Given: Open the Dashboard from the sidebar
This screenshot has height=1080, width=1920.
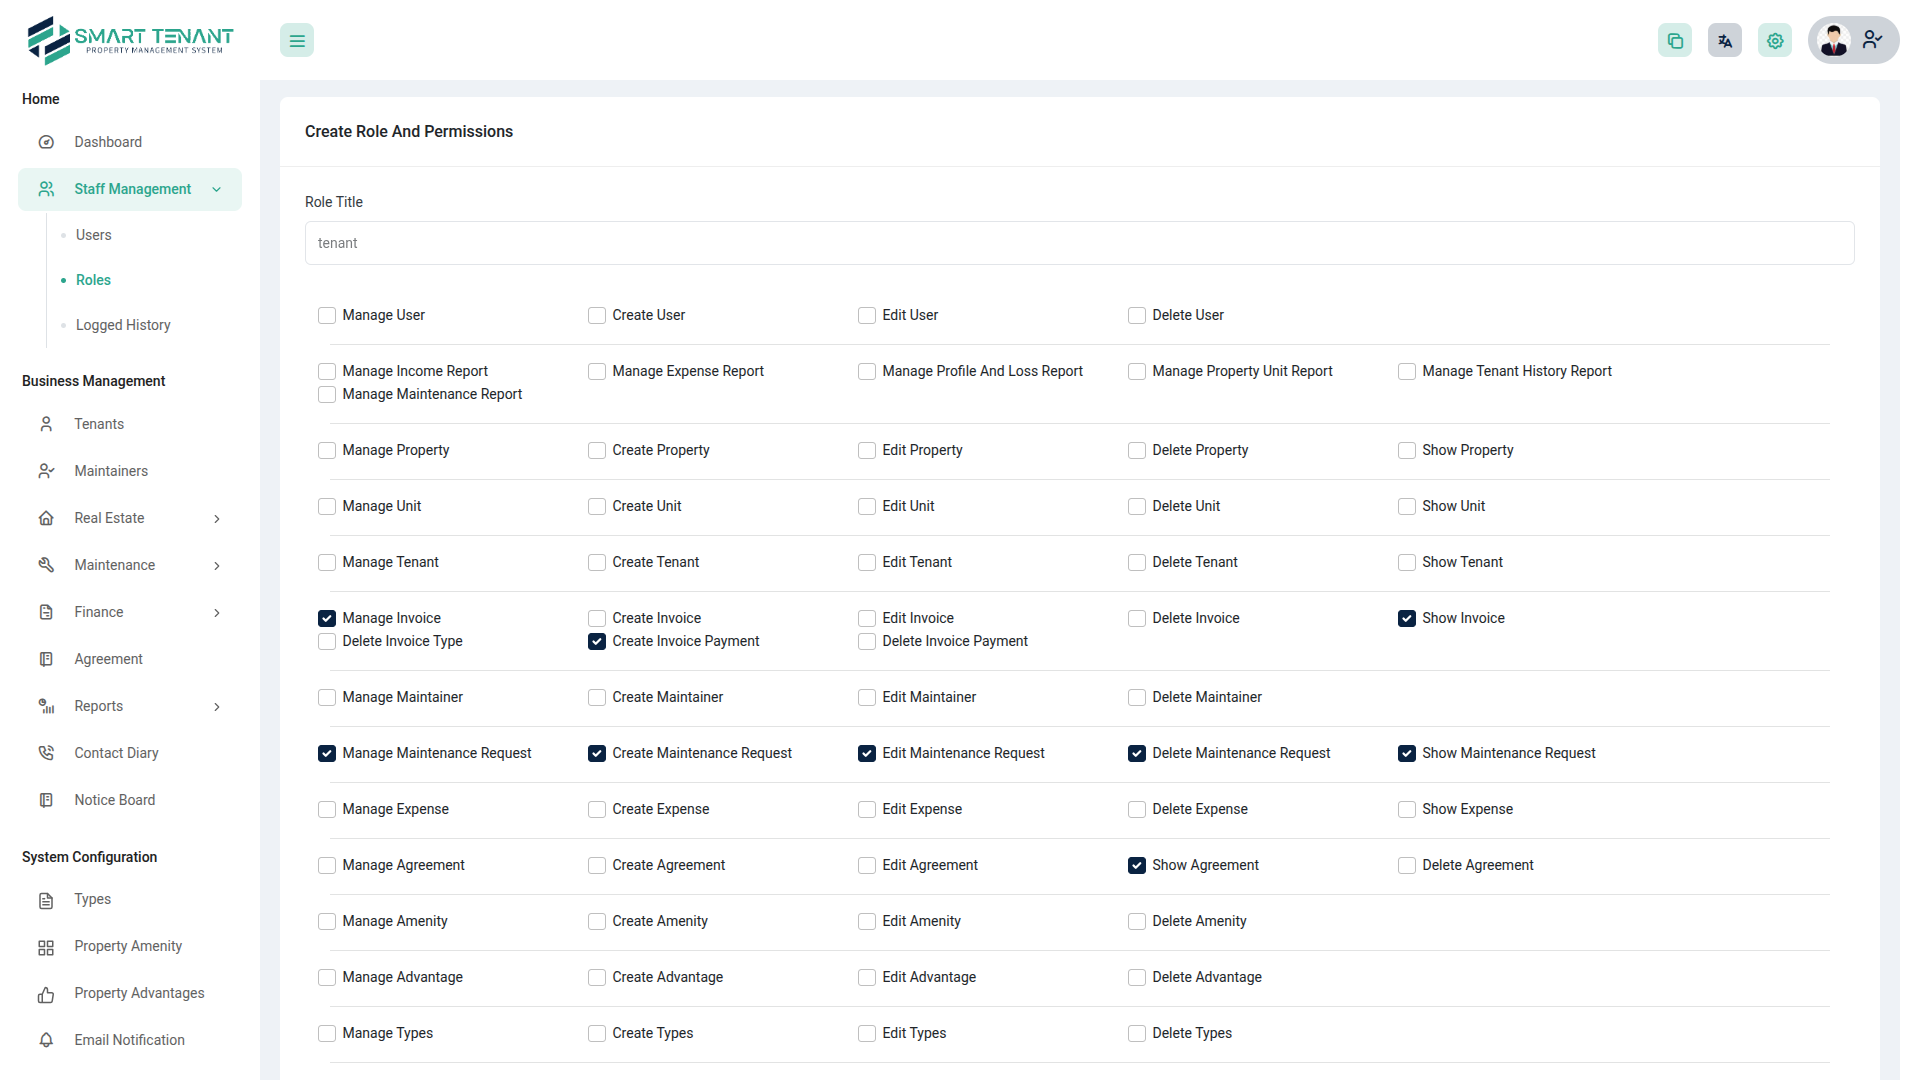Looking at the screenshot, I should click(108, 141).
